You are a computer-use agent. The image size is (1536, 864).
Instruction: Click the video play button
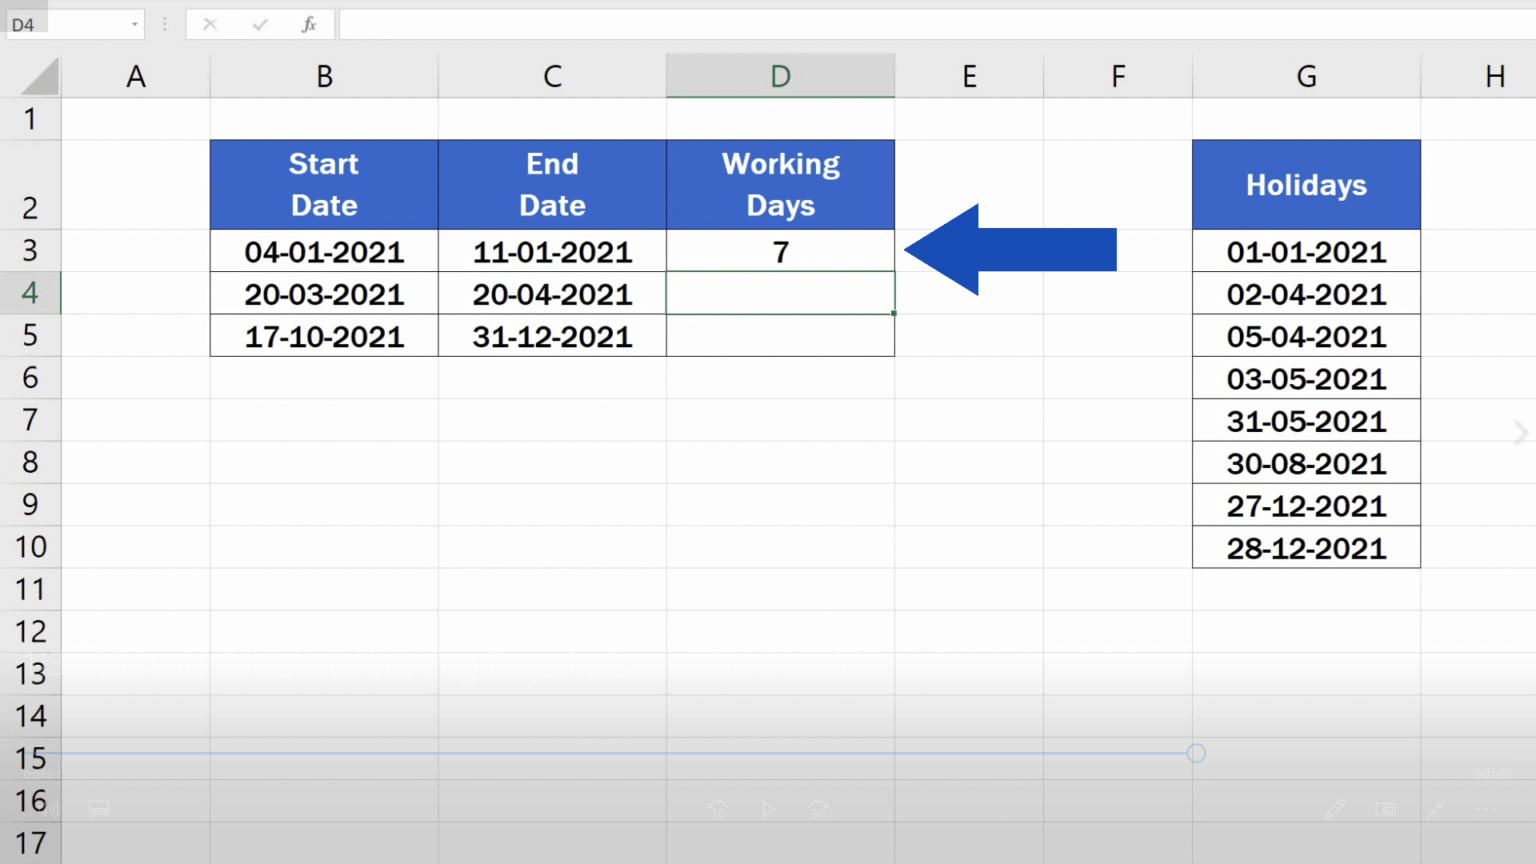pos(768,809)
